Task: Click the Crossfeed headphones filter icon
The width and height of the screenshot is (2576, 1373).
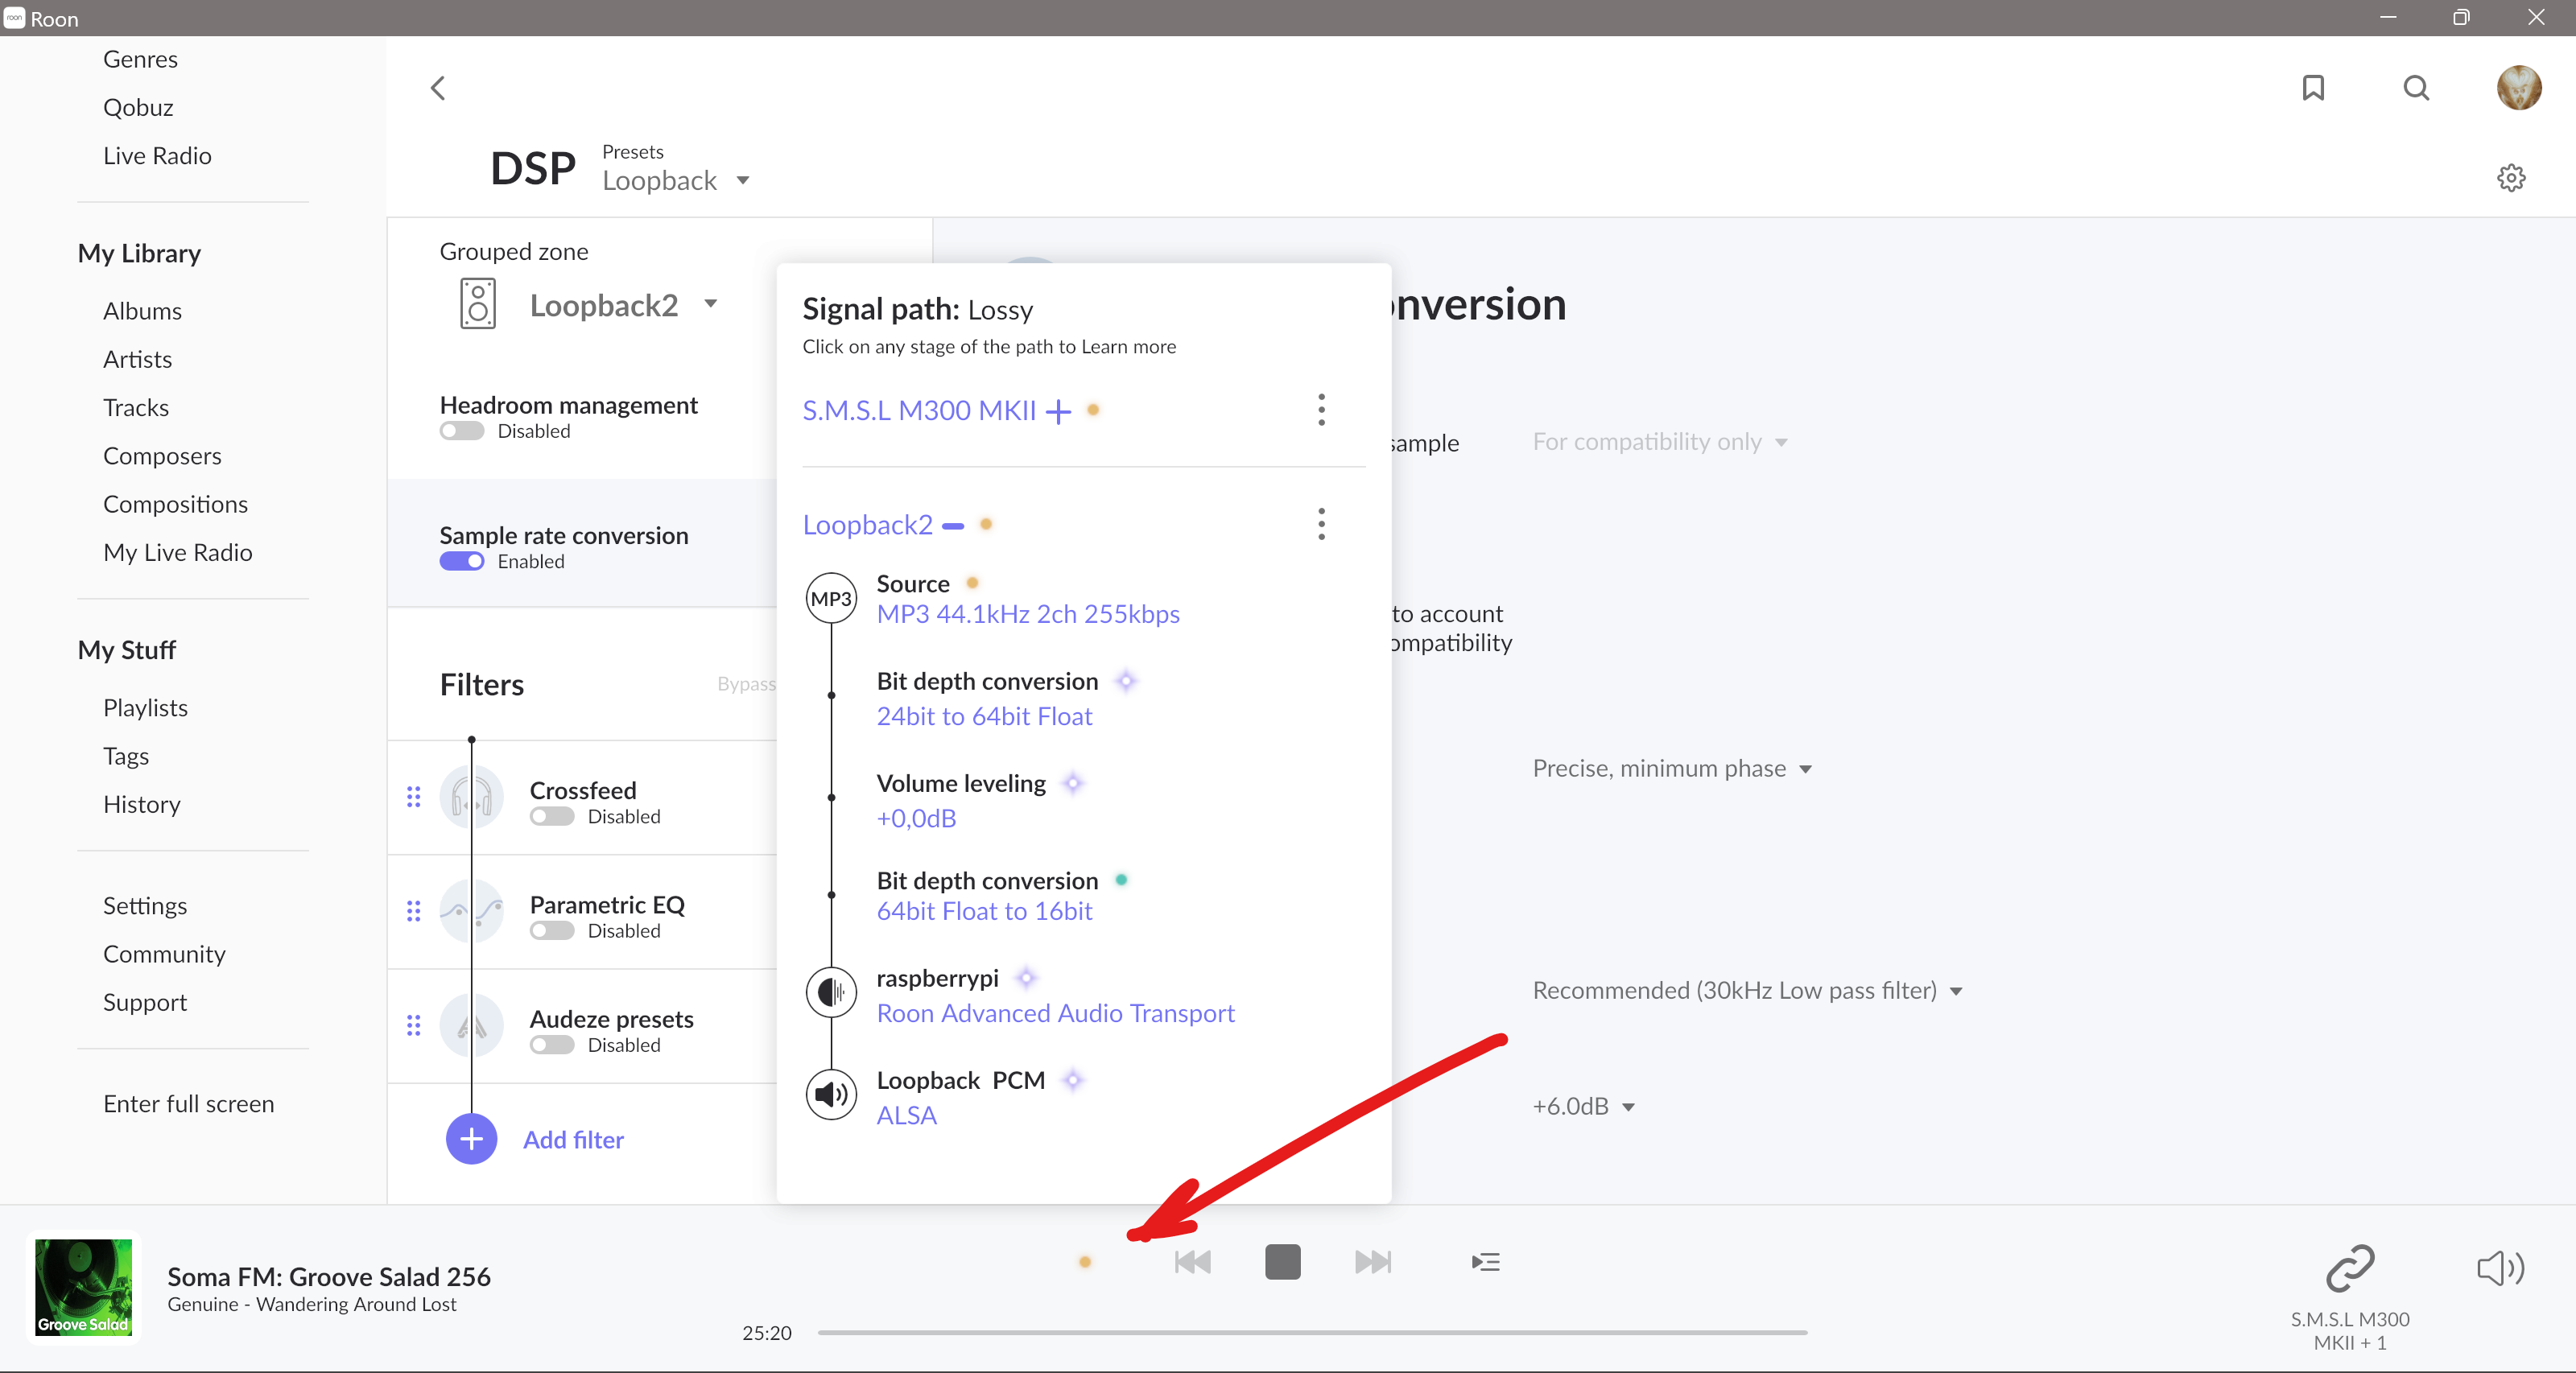Action: (471, 797)
